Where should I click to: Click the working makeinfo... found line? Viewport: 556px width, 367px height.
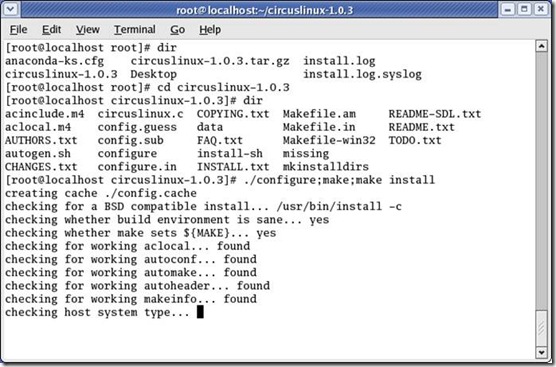point(130,299)
